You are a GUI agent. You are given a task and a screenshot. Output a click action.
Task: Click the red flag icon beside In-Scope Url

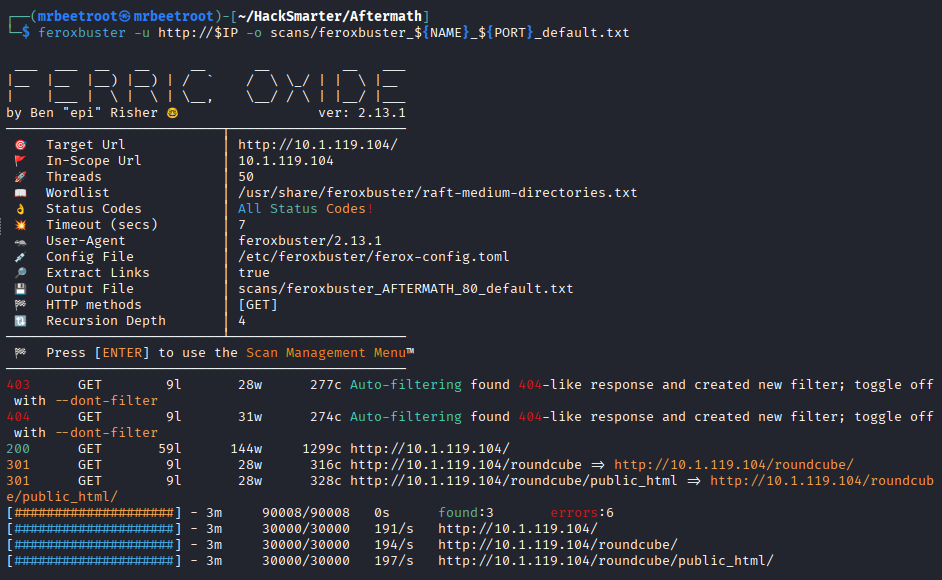[20, 160]
